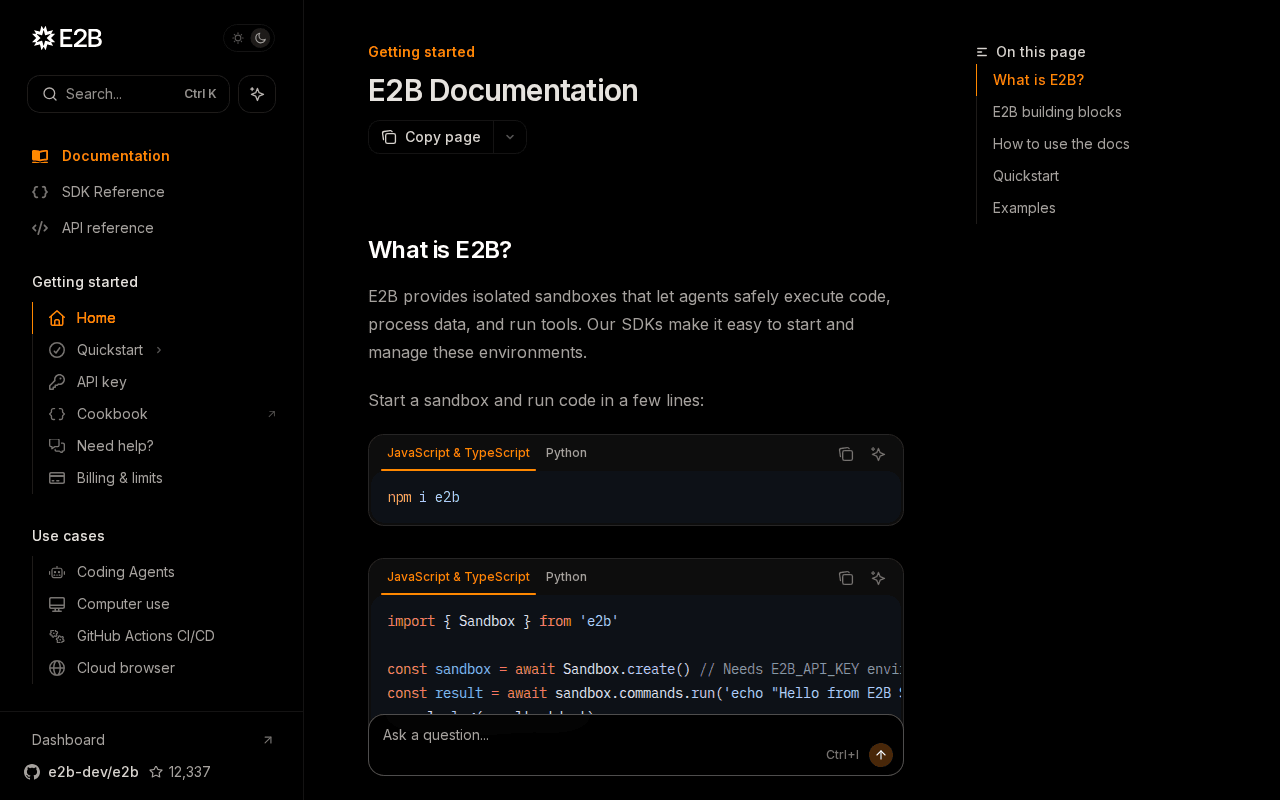The image size is (1280, 800).
Task: Click the API reference code icon
Action: tap(40, 228)
